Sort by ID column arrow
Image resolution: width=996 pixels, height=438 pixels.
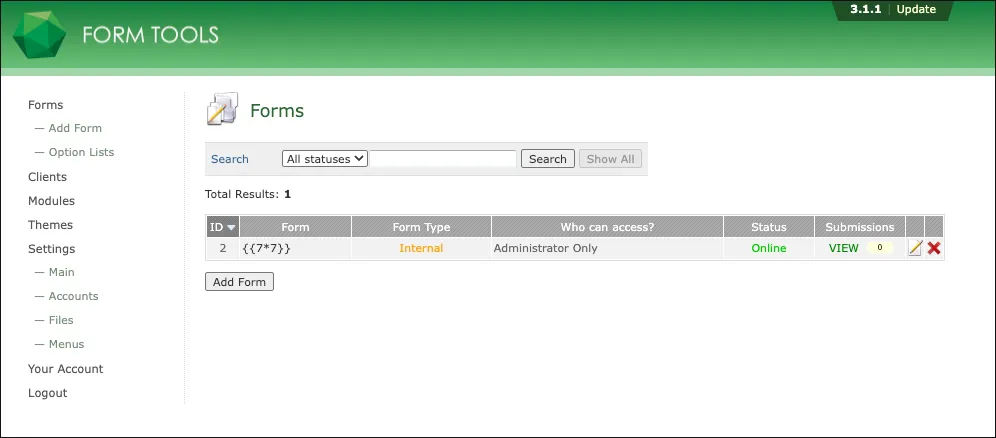pos(232,227)
